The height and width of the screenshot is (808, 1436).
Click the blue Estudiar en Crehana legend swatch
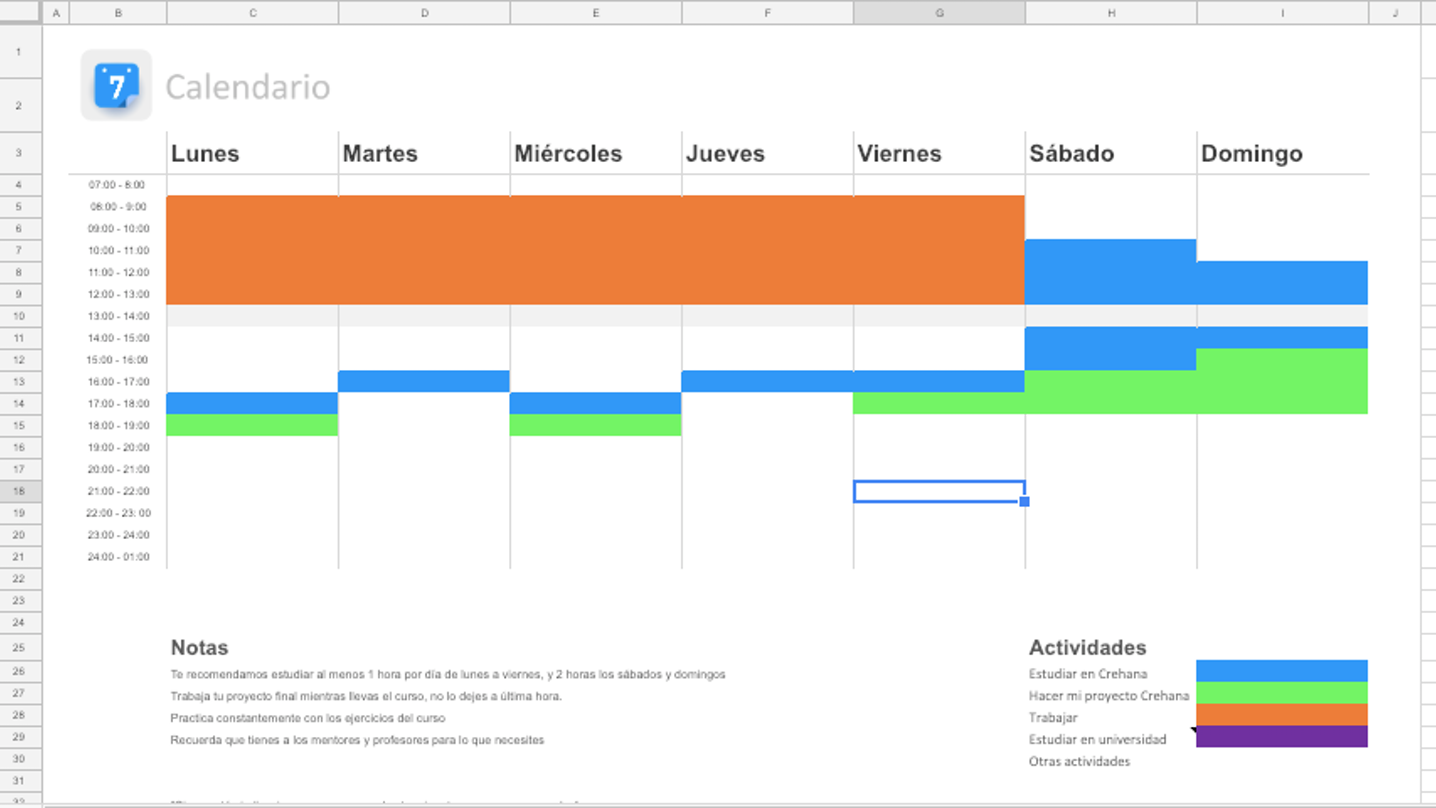pyautogui.click(x=1281, y=671)
